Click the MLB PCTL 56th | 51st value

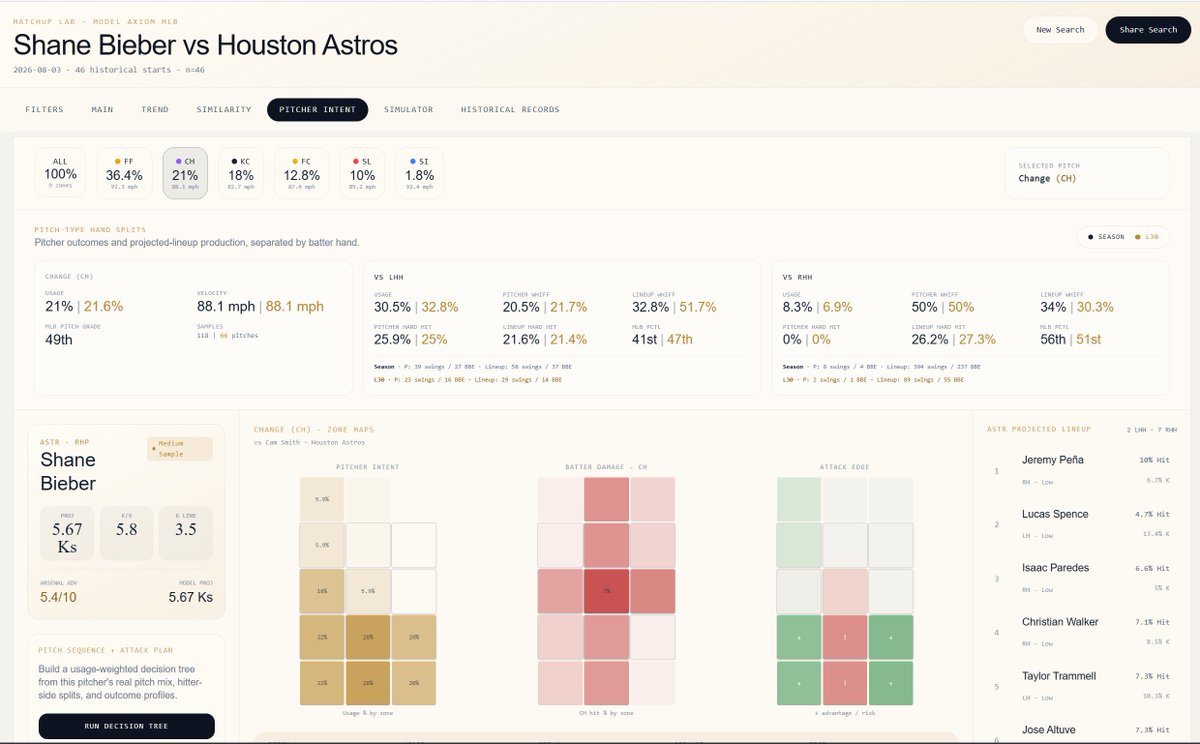click(1071, 339)
